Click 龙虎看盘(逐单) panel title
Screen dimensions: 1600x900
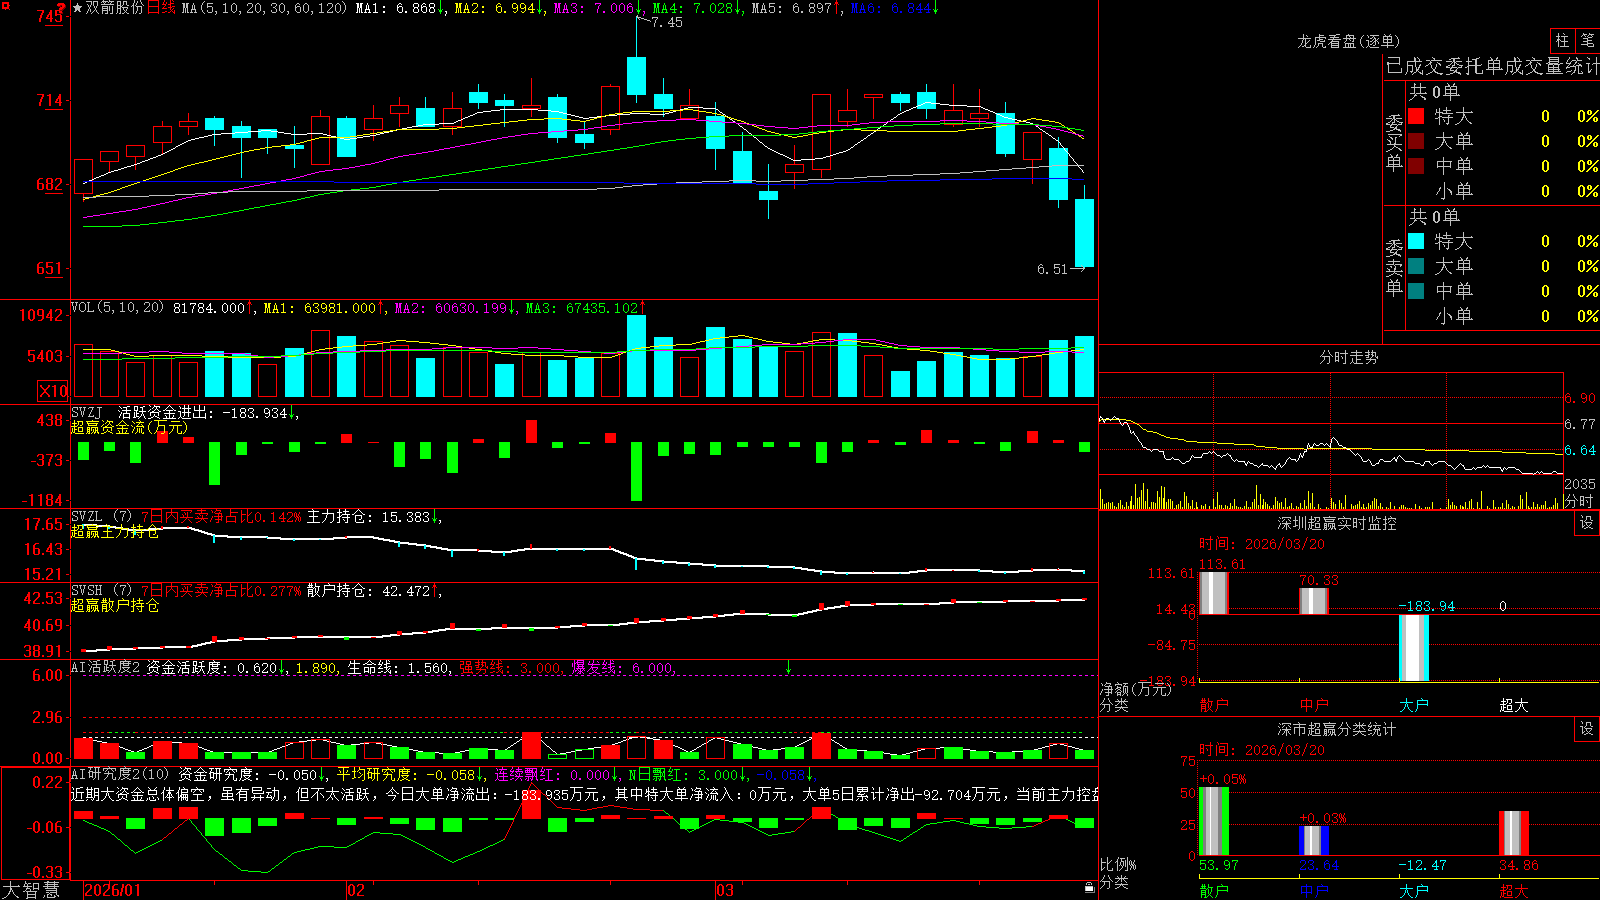(1348, 41)
